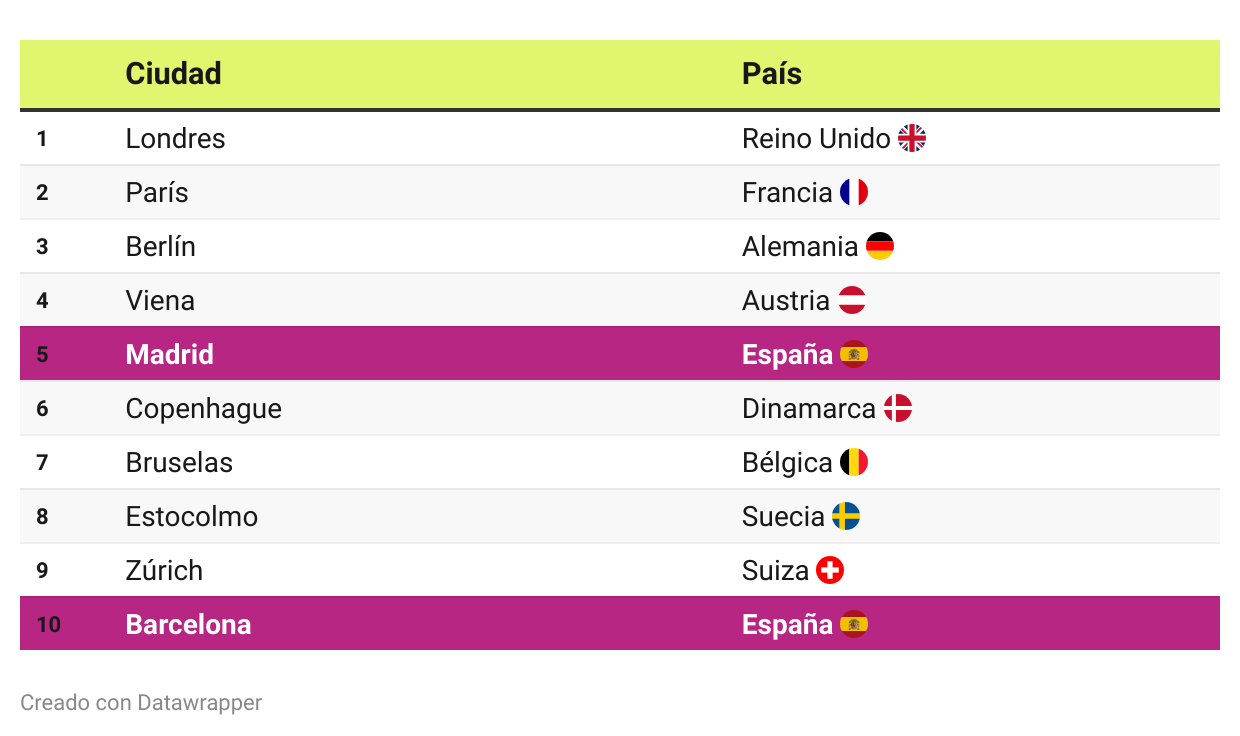Click the Germany flag icon
1240x736 pixels.
pyautogui.click(x=880, y=246)
